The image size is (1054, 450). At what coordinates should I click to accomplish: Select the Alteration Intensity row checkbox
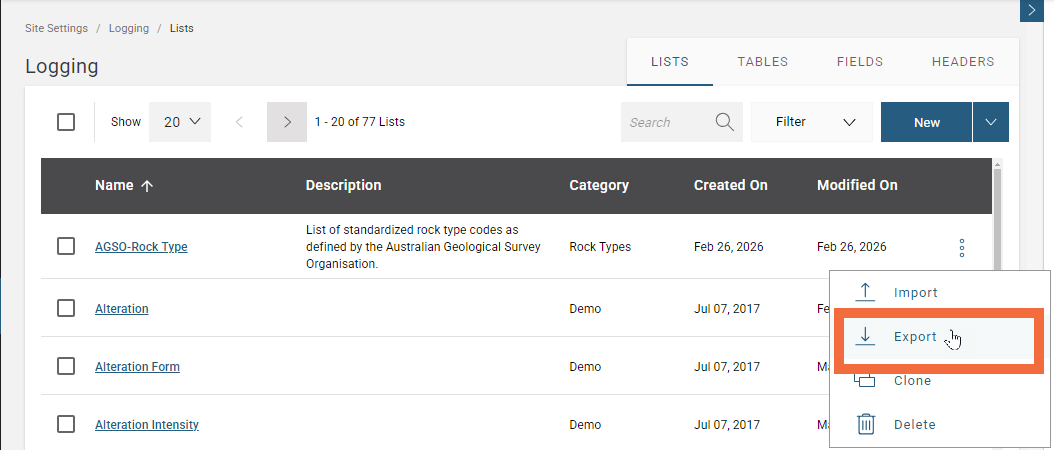66,425
